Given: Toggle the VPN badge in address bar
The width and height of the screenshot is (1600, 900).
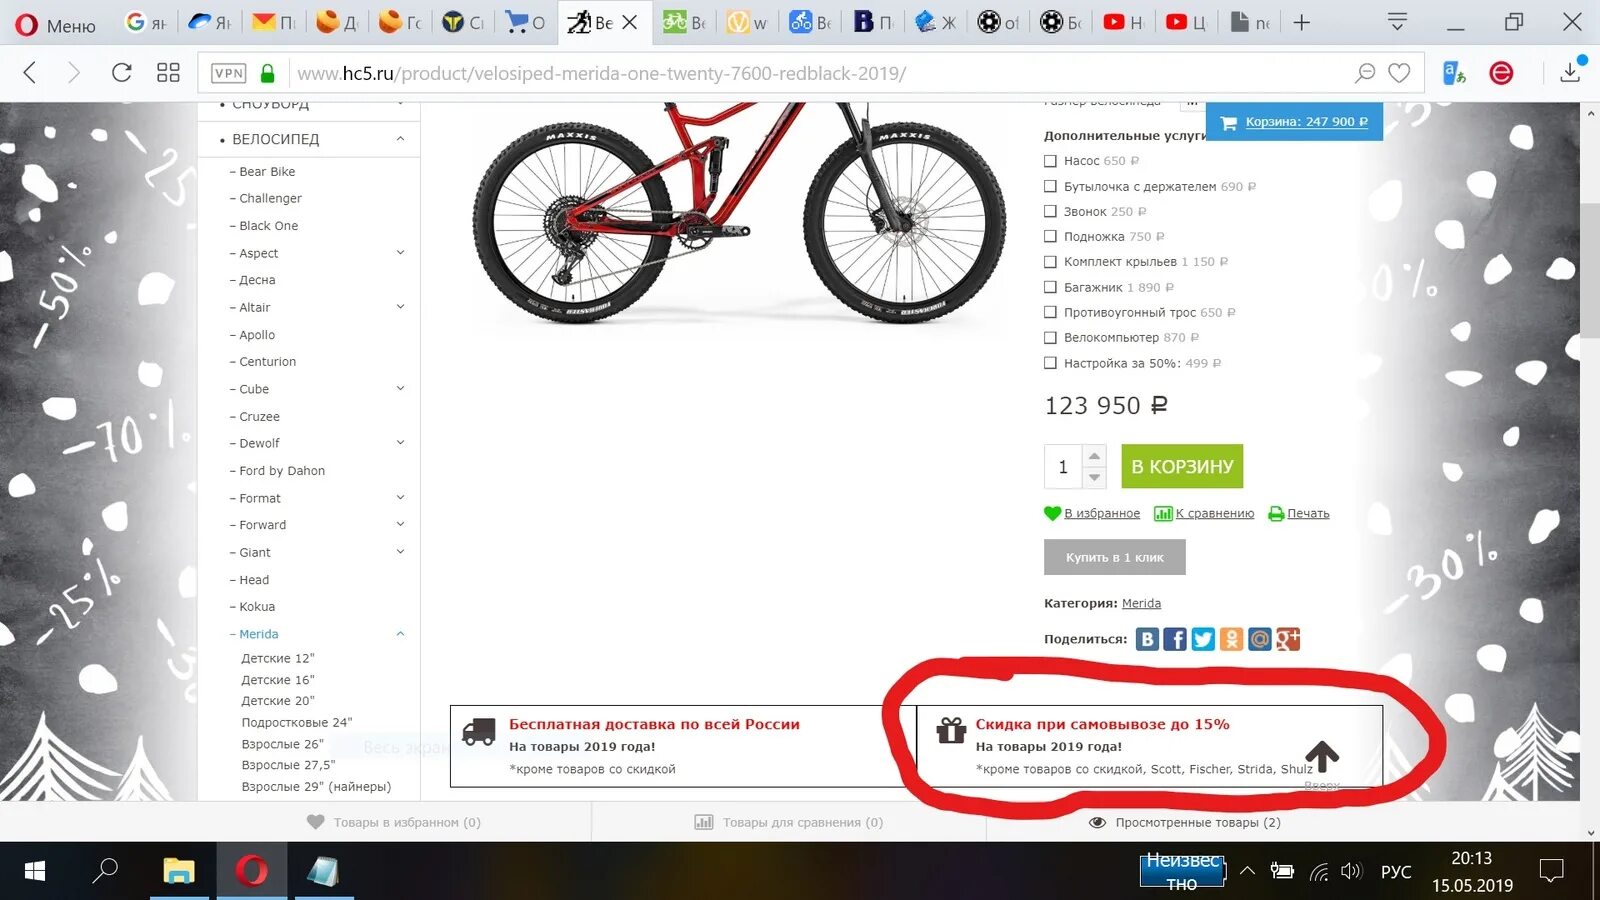Looking at the screenshot, I should point(229,73).
